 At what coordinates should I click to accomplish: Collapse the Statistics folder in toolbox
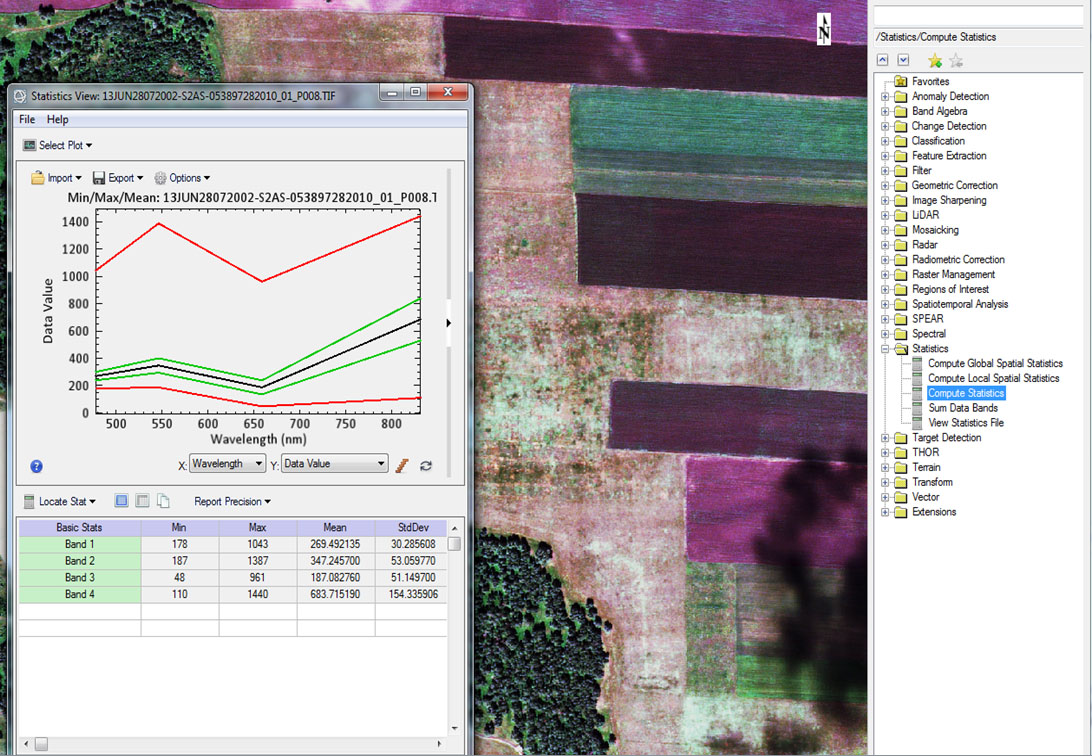pyautogui.click(x=885, y=349)
